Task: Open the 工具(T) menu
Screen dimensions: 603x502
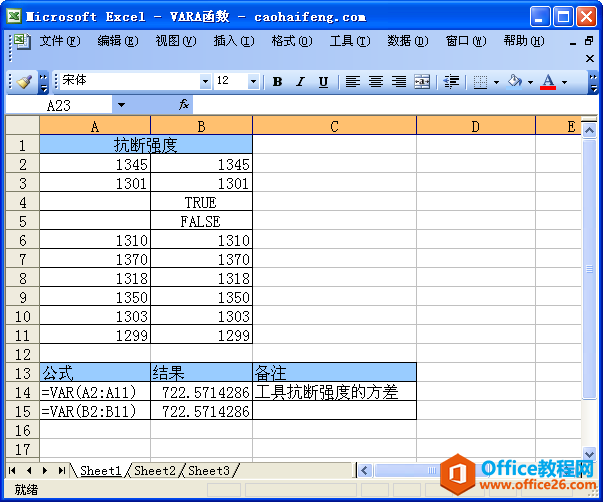Action: pos(350,41)
